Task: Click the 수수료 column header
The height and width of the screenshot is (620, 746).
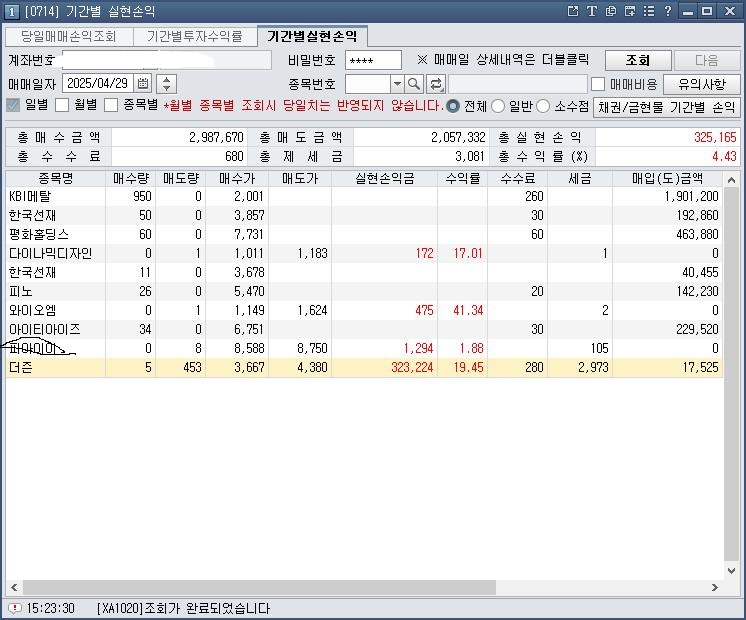Action: click(518, 178)
